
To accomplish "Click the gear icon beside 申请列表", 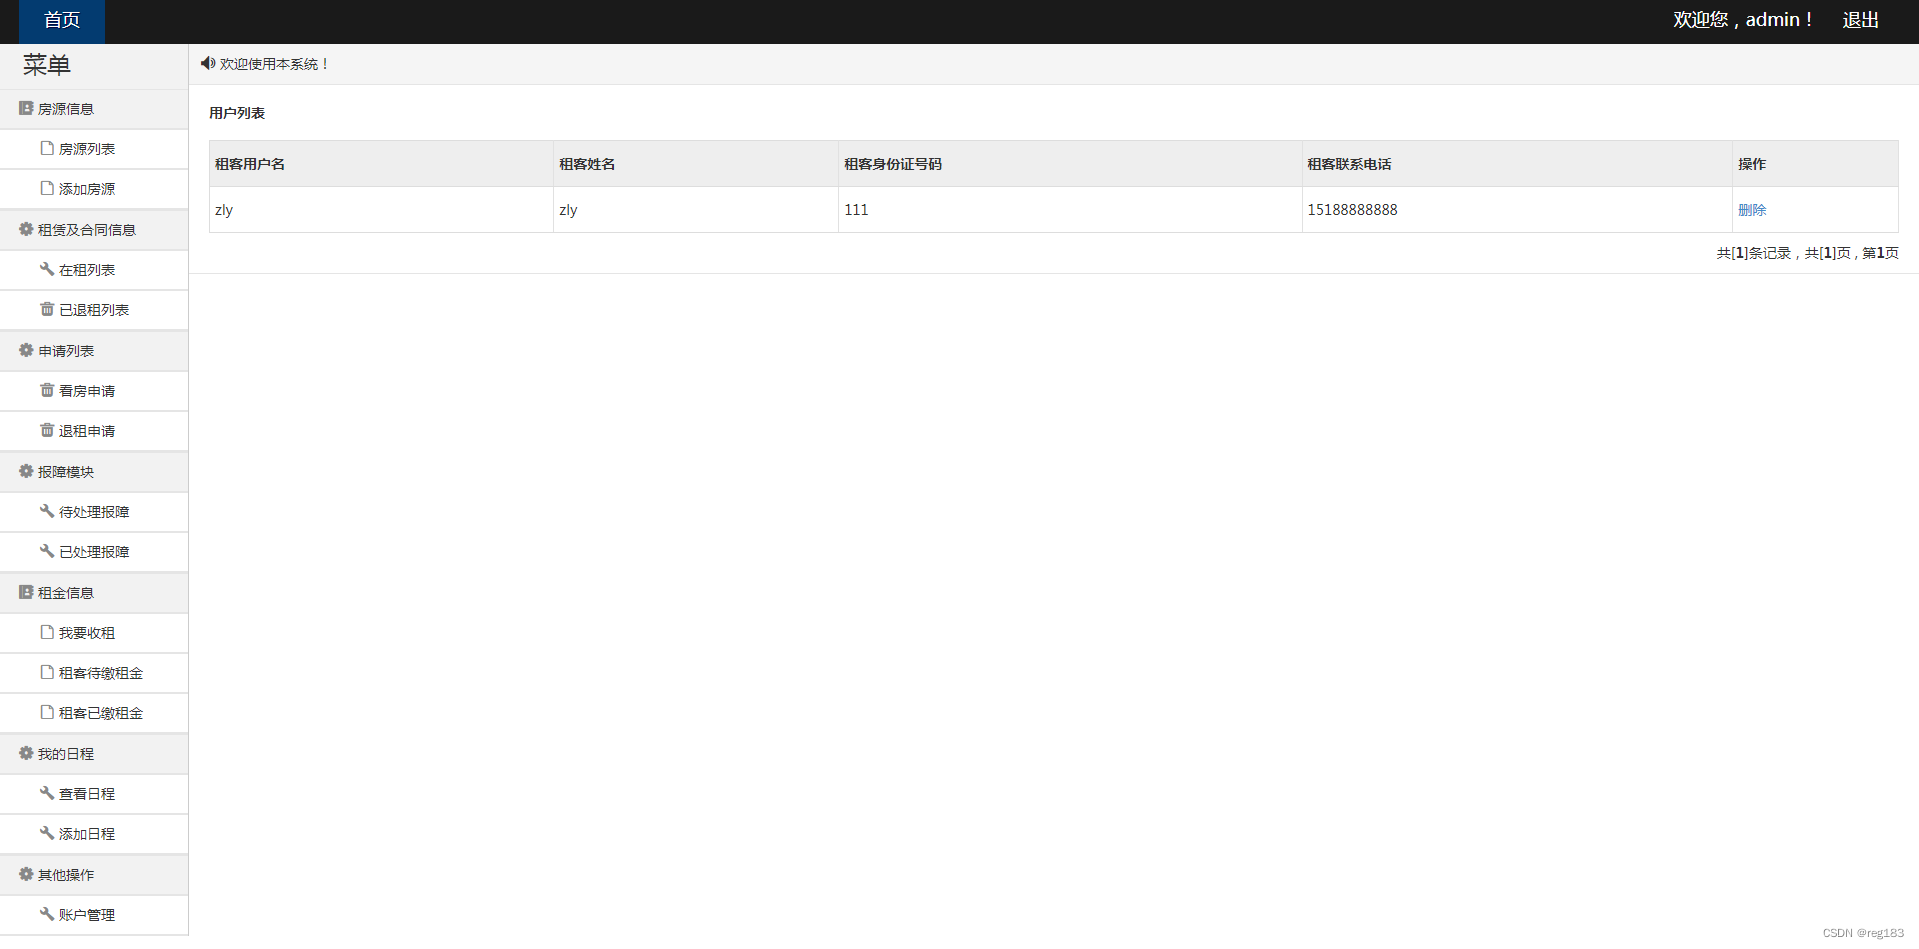I will [26, 350].
